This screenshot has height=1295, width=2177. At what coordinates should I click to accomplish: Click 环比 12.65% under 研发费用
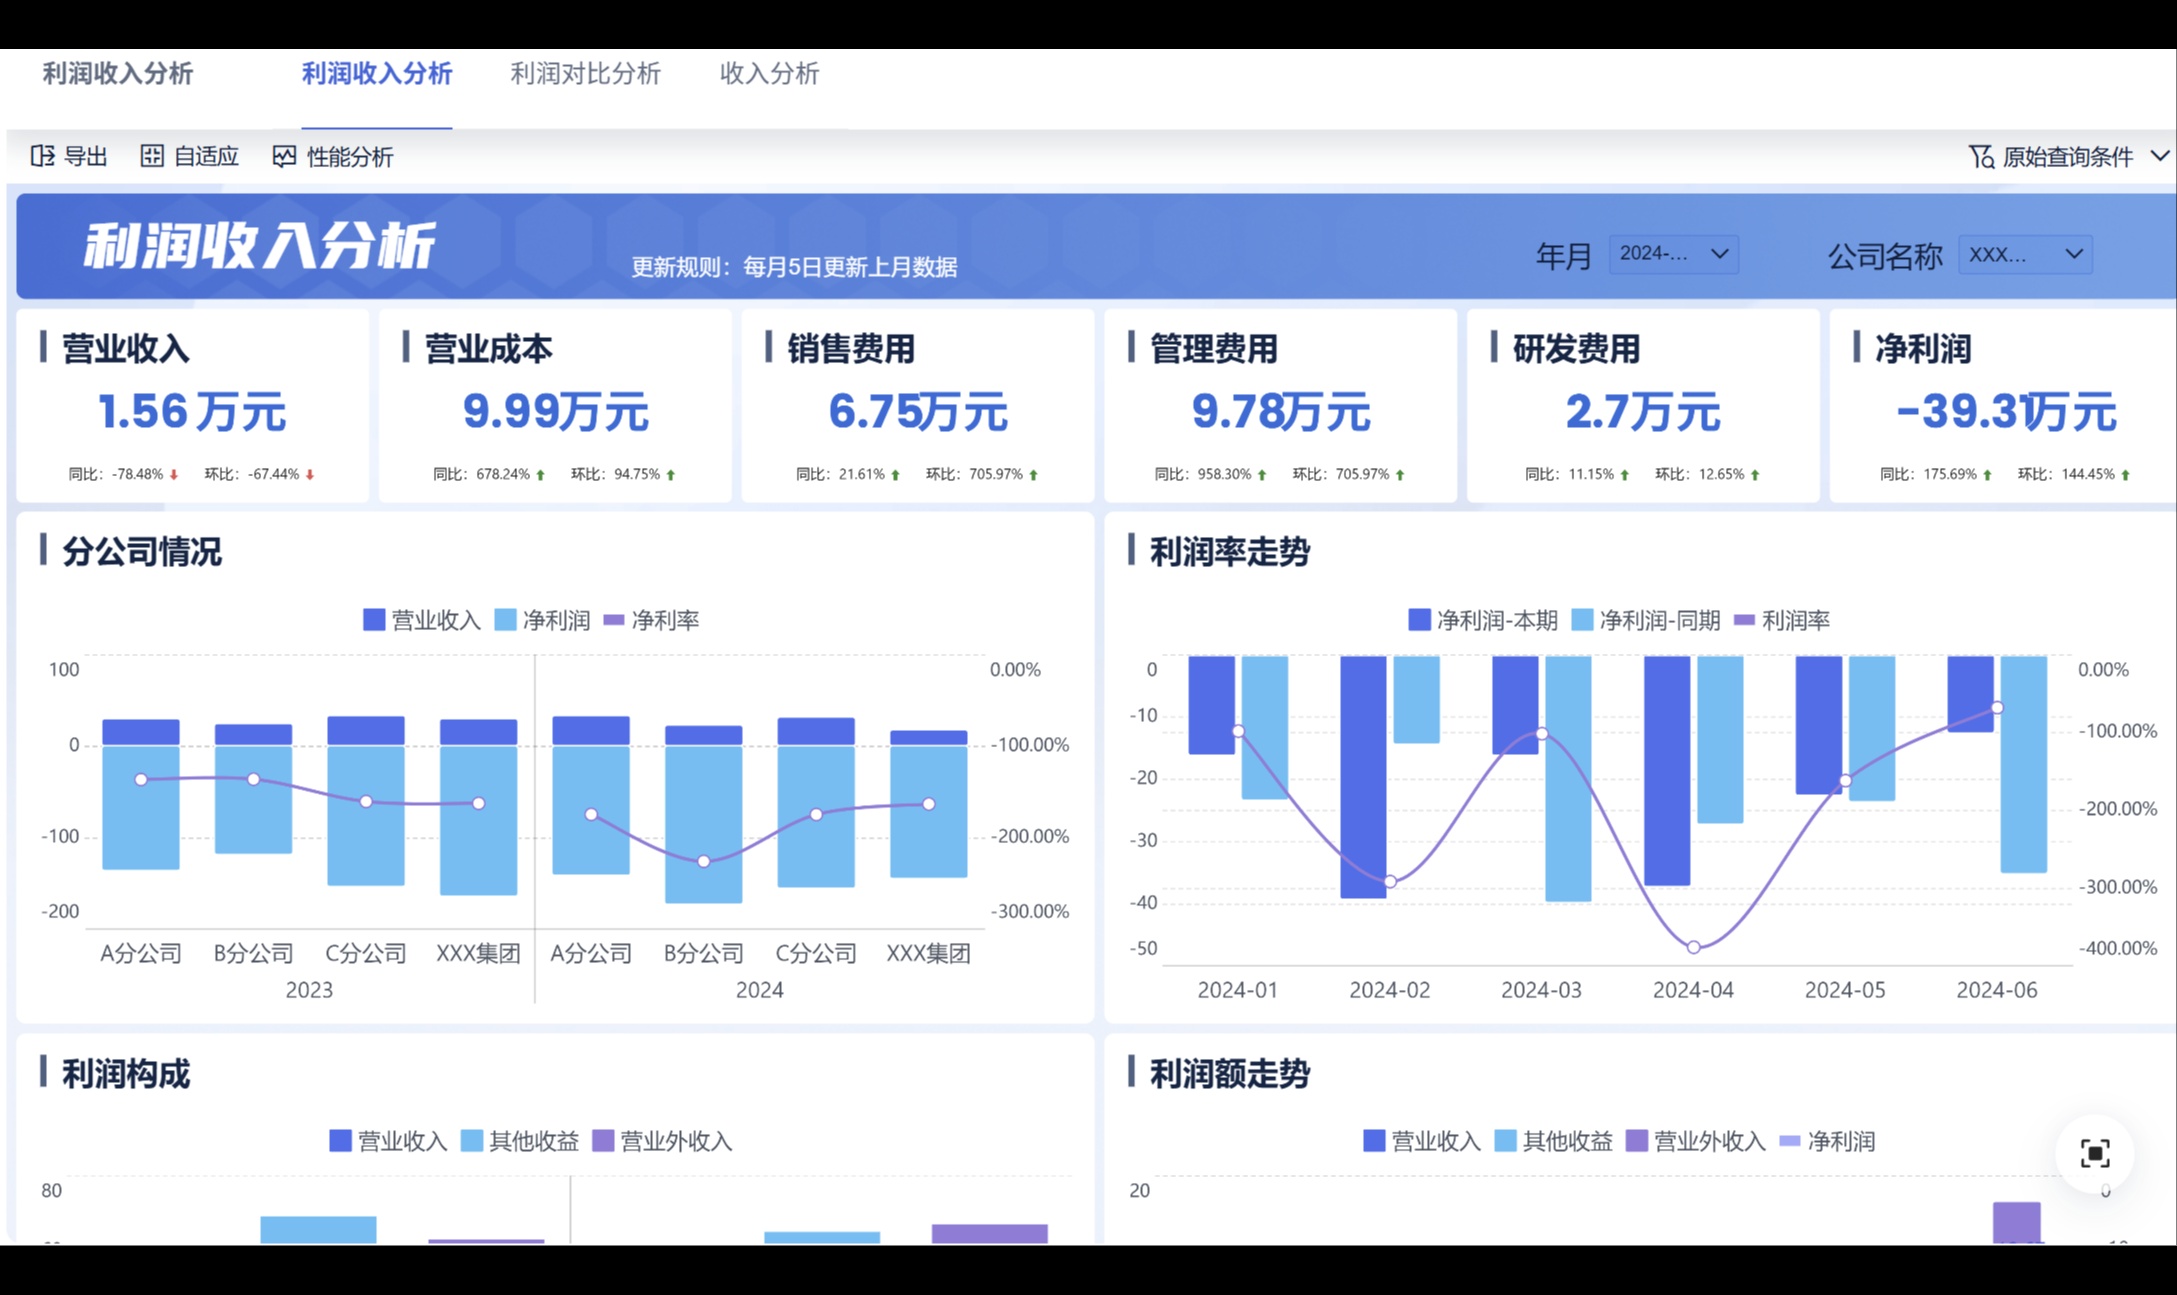1707,474
